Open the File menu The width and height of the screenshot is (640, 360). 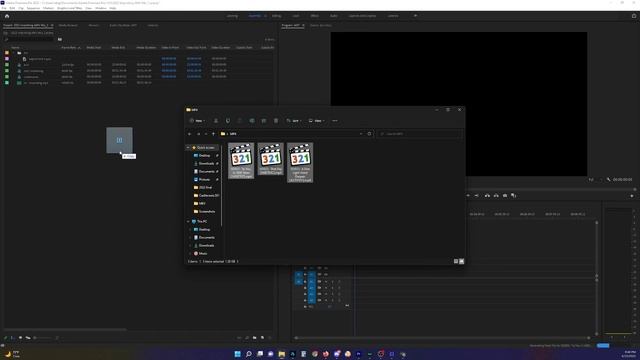coord(4,8)
